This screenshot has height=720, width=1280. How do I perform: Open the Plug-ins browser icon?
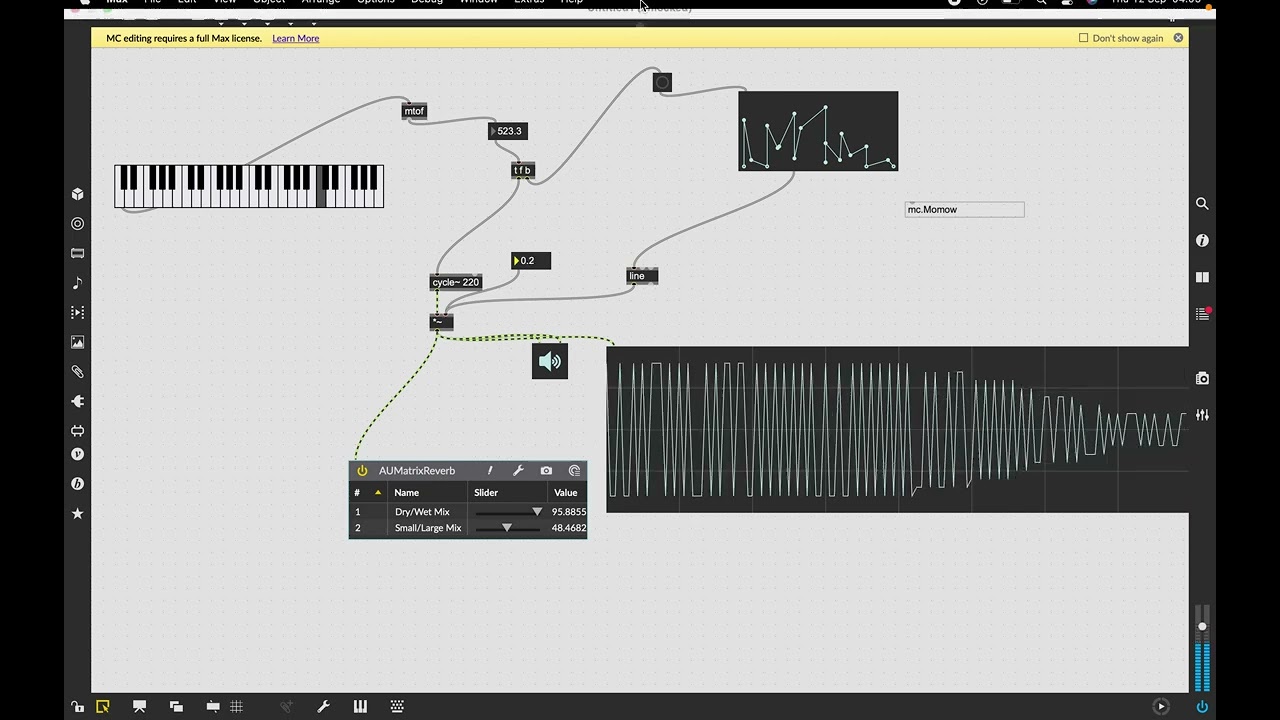(78, 401)
